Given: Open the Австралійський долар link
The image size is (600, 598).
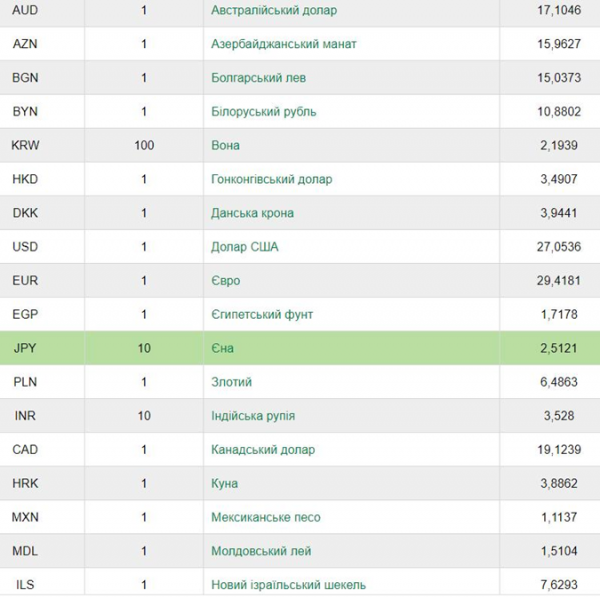Looking at the screenshot, I should pos(274,10).
